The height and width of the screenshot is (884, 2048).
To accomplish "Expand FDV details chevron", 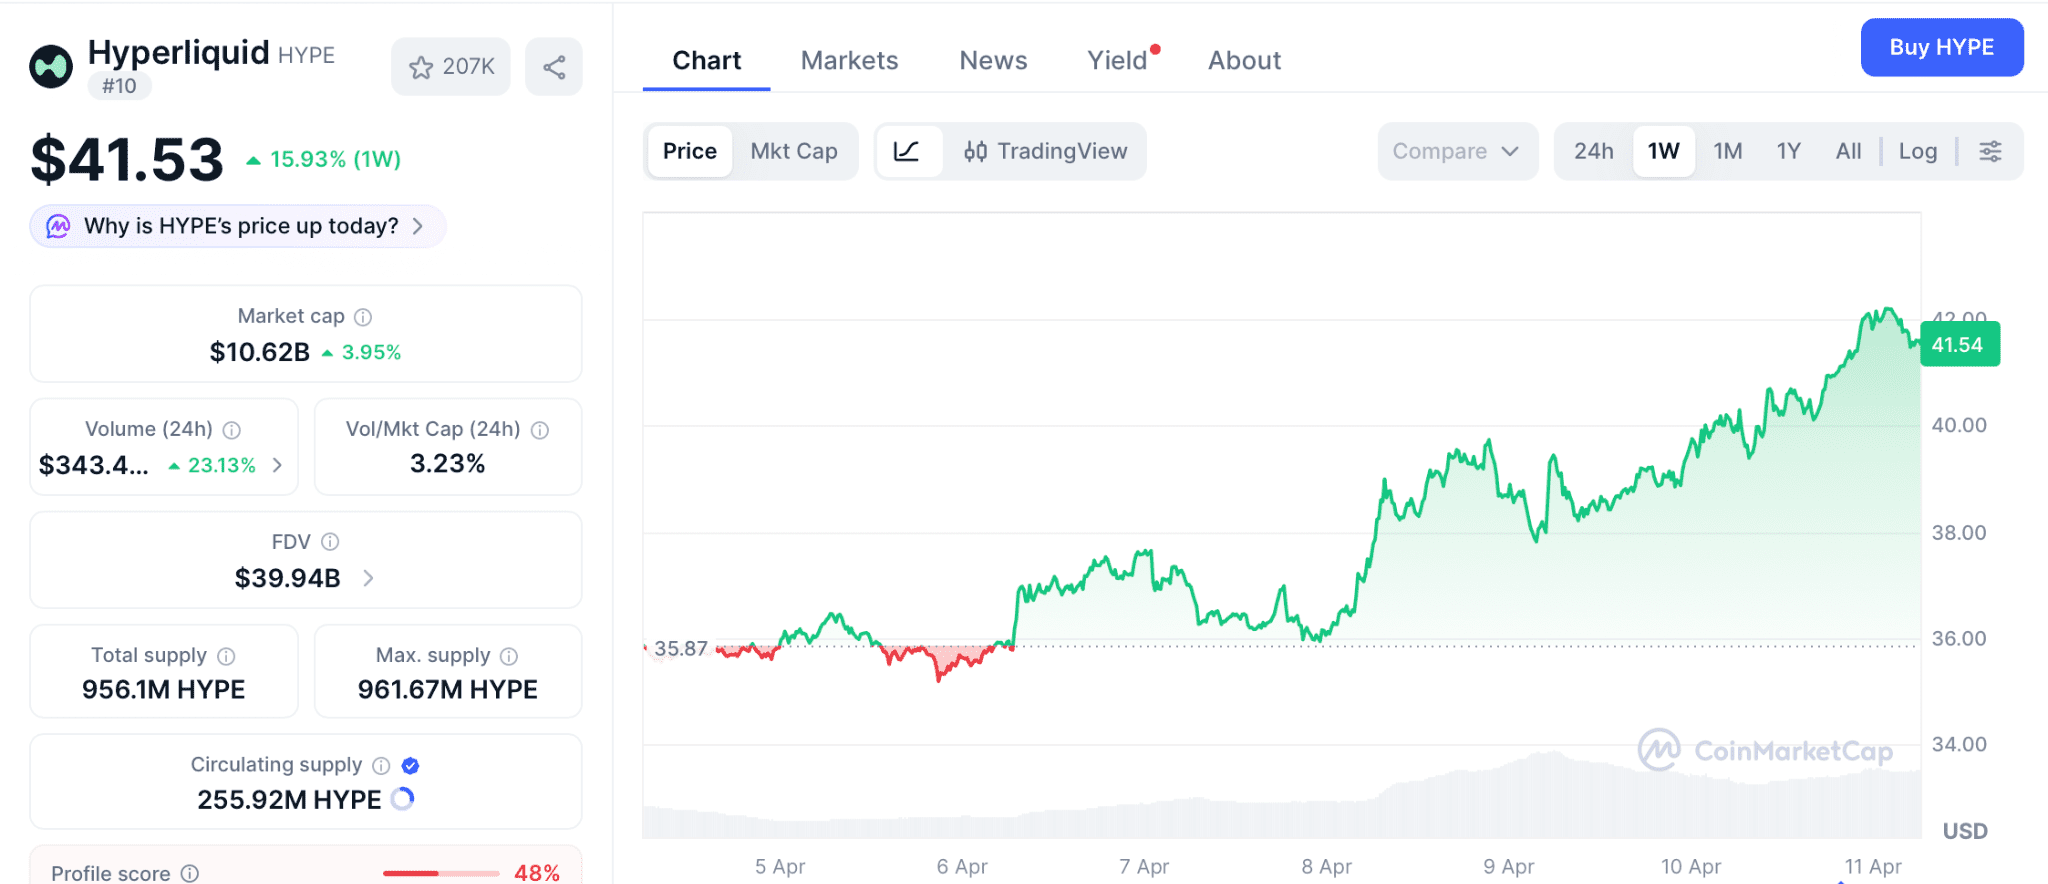I will (368, 578).
